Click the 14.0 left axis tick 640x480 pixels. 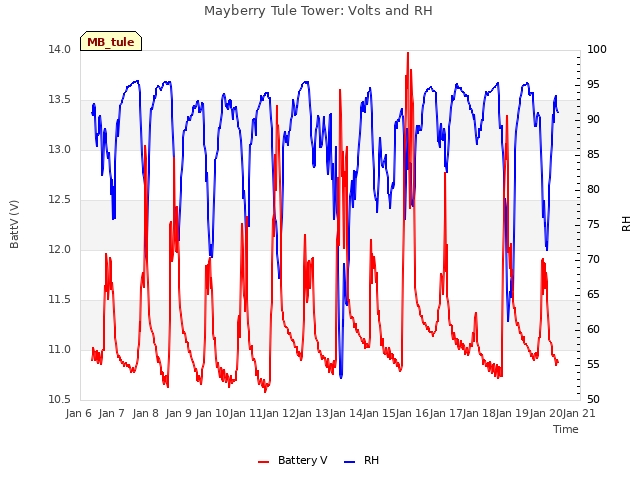59,49
